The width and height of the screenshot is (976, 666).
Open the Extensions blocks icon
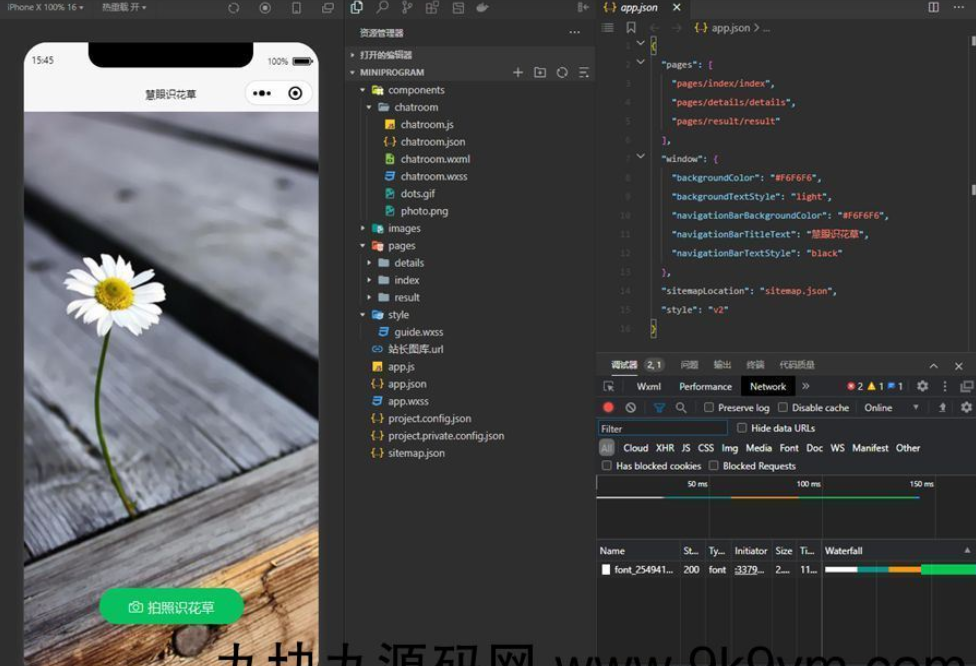point(432,7)
